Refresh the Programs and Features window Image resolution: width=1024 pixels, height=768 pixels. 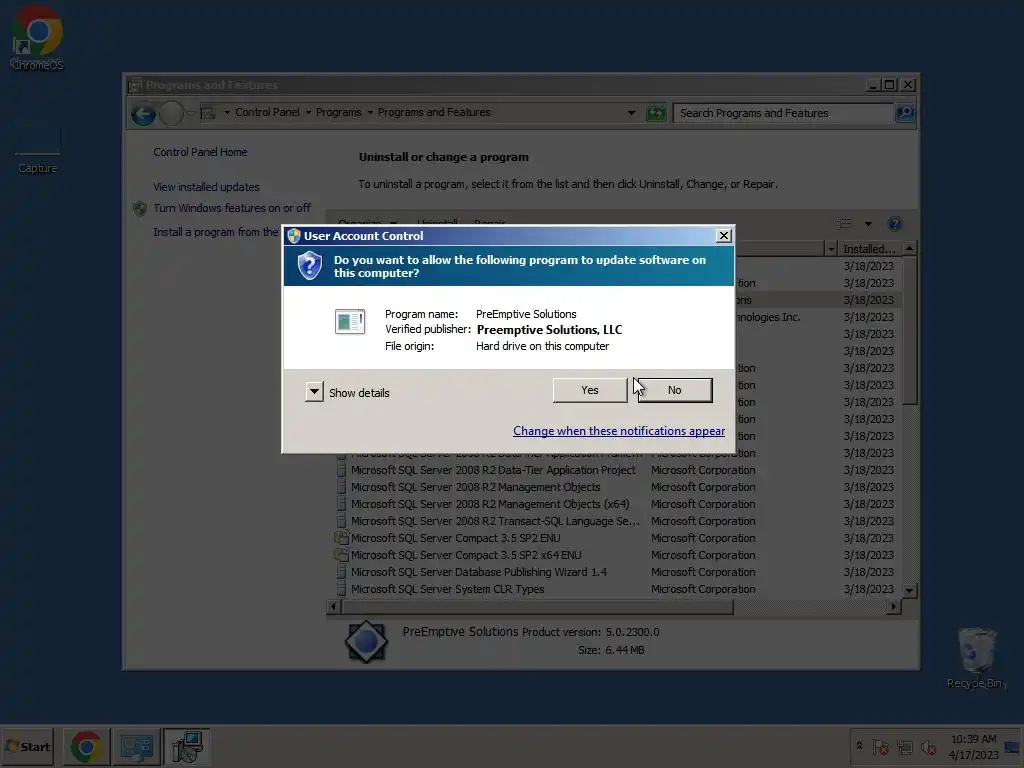coord(656,113)
